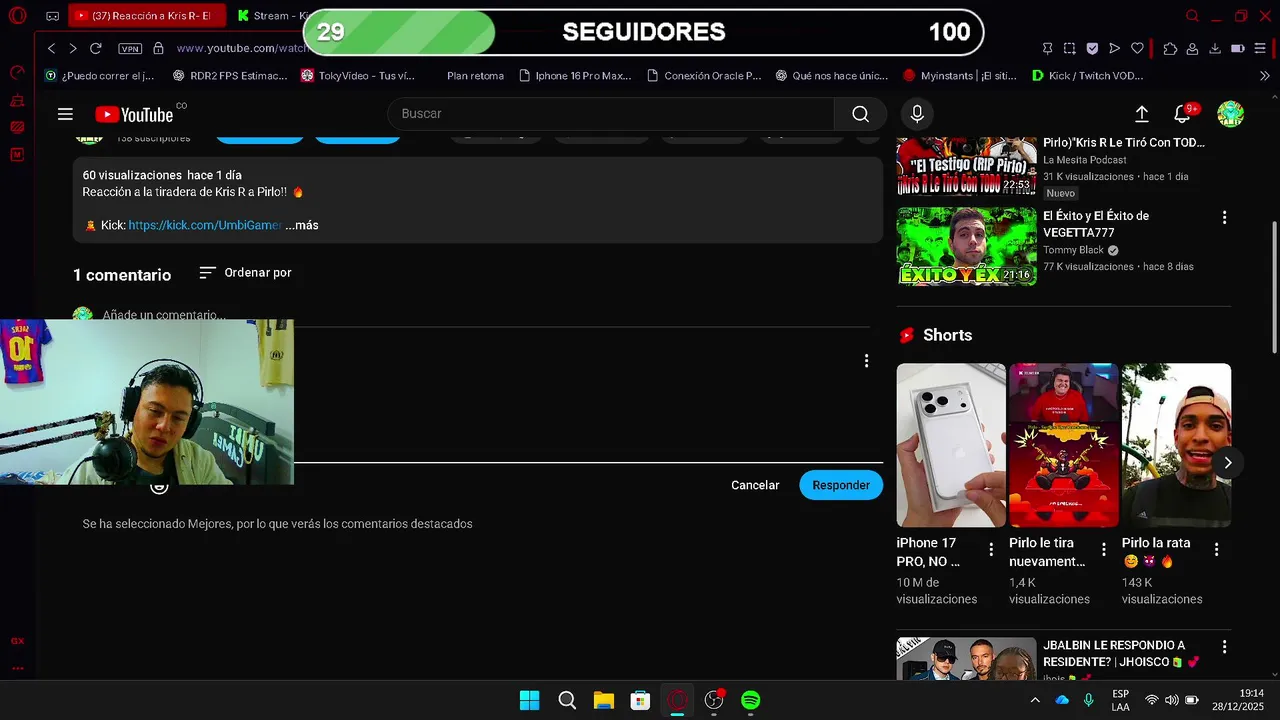Open the browser tab search magnifier
Viewport: 1280px width, 720px height.
click(1192, 16)
